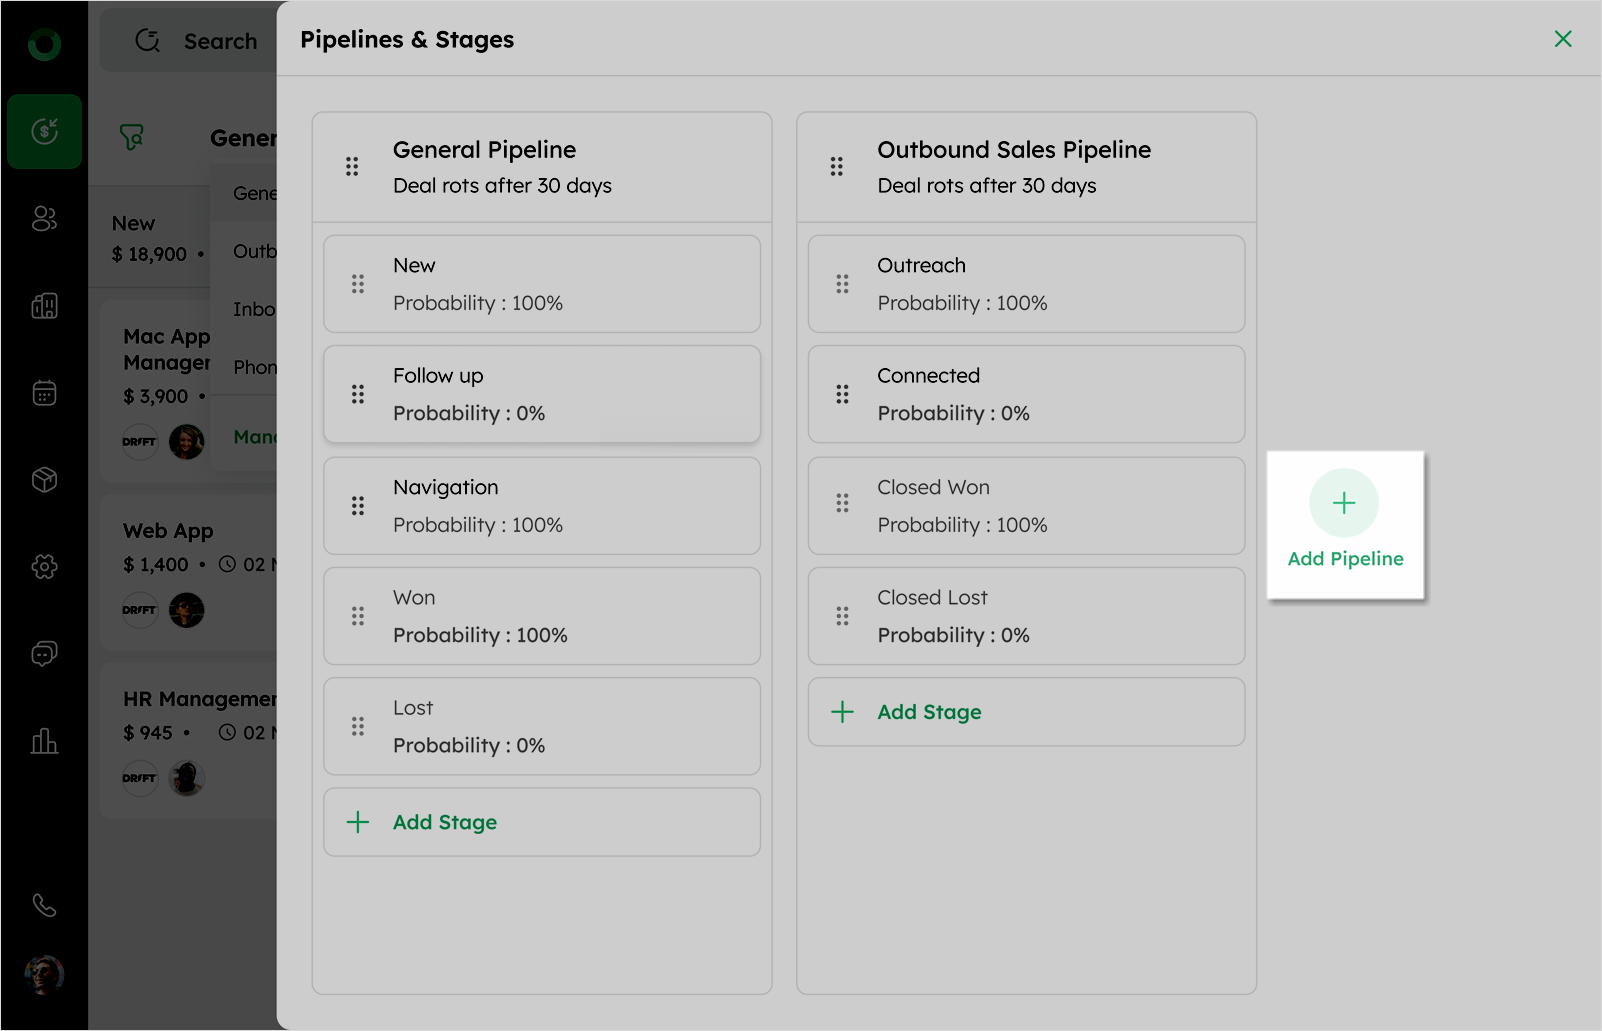
Task: Click Add Stage in Outbound Sales Pipeline
Action: (929, 712)
